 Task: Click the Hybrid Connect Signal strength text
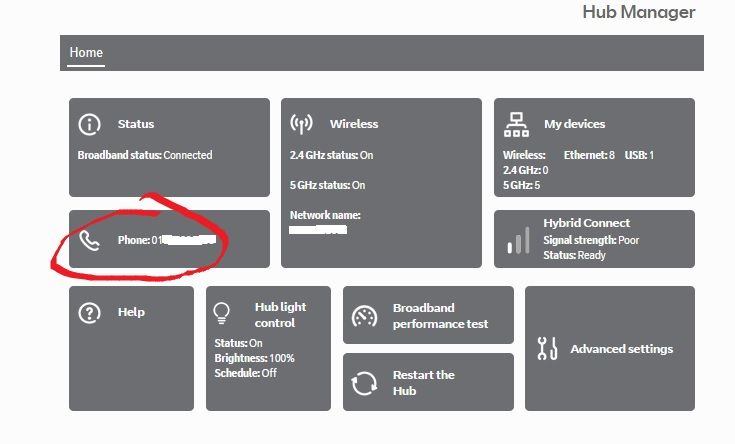point(591,240)
